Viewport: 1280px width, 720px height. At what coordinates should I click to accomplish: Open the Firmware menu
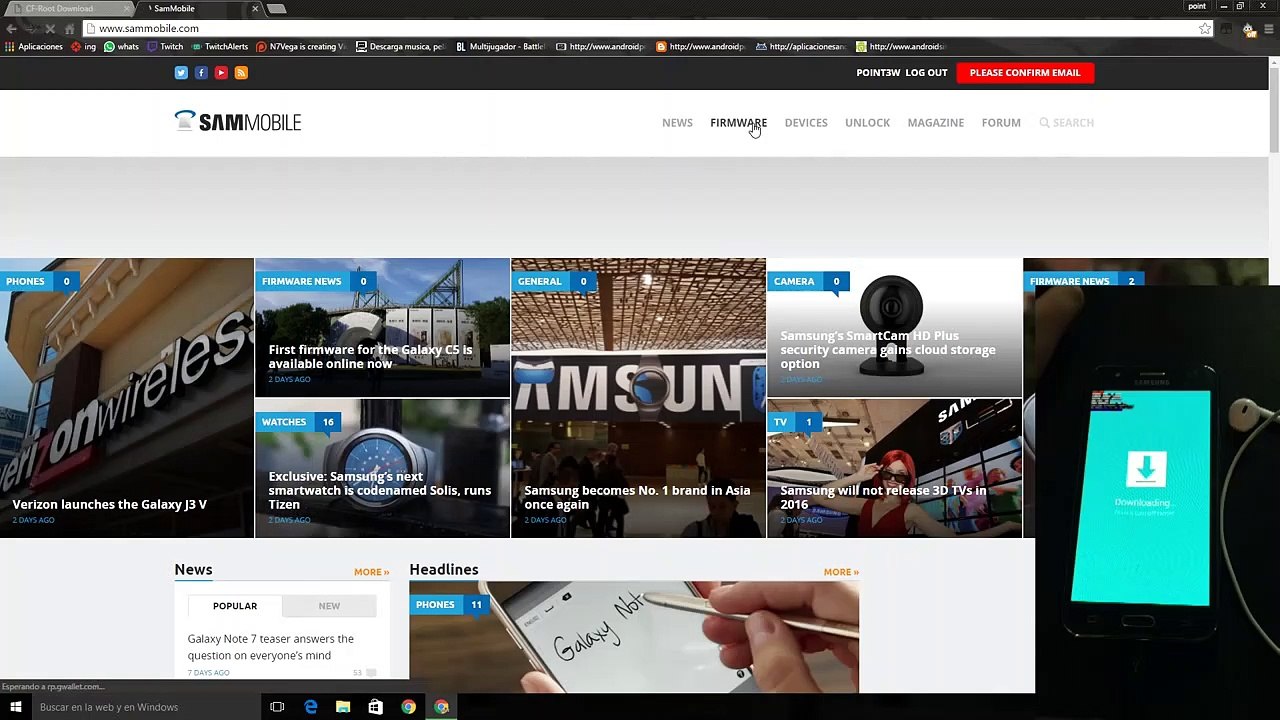pos(738,122)
